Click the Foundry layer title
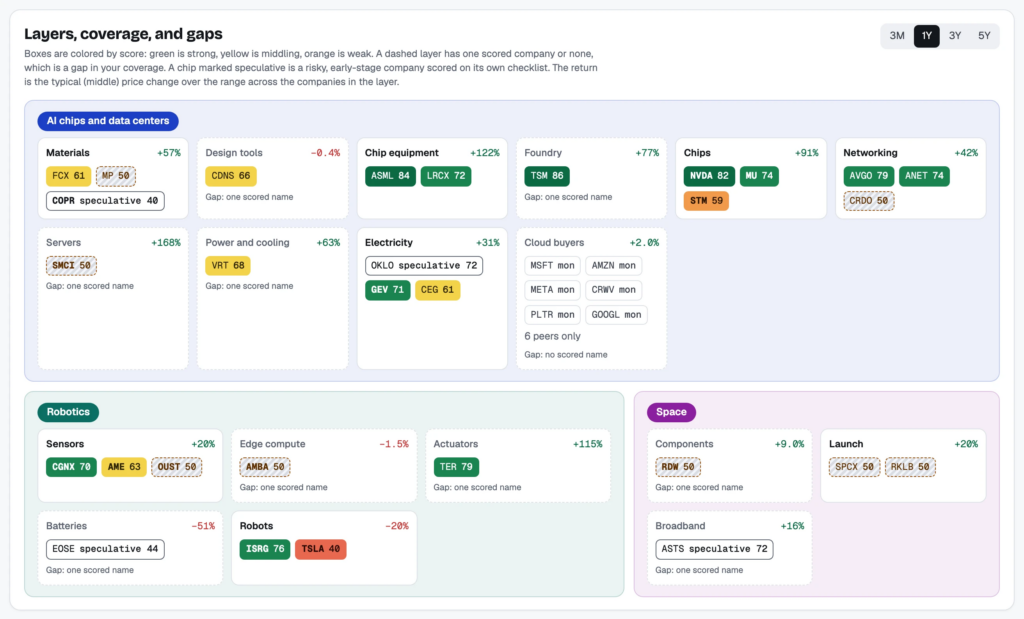This screenshot has width=1024, height=619. pos(543,153)
